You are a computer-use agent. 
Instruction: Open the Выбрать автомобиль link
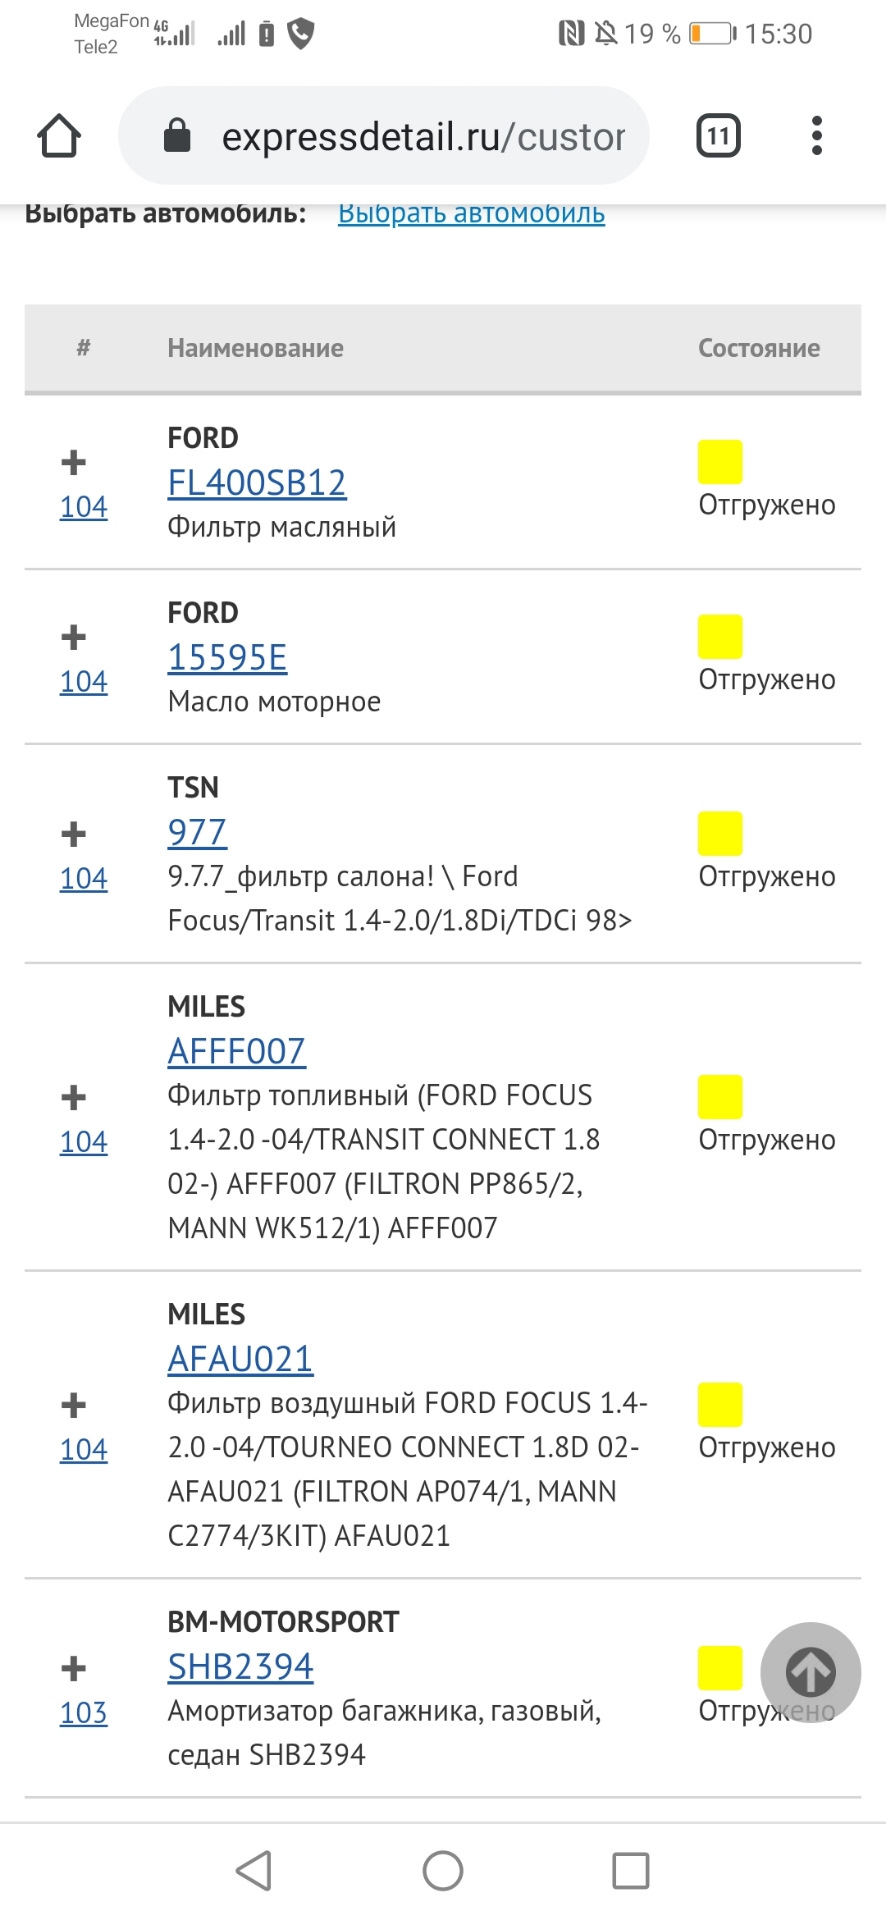(471, 214)
